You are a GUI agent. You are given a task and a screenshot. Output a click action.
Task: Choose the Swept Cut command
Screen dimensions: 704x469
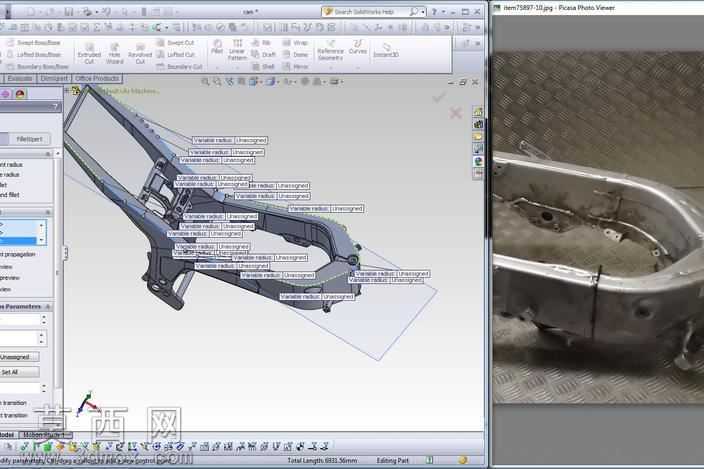click(x=176, y=43)
